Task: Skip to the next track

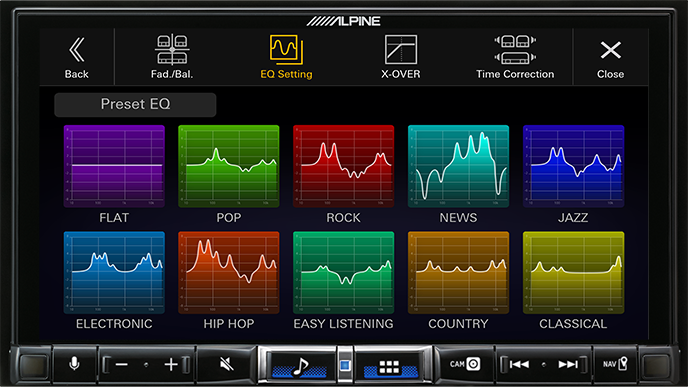Action: point(568,364)
